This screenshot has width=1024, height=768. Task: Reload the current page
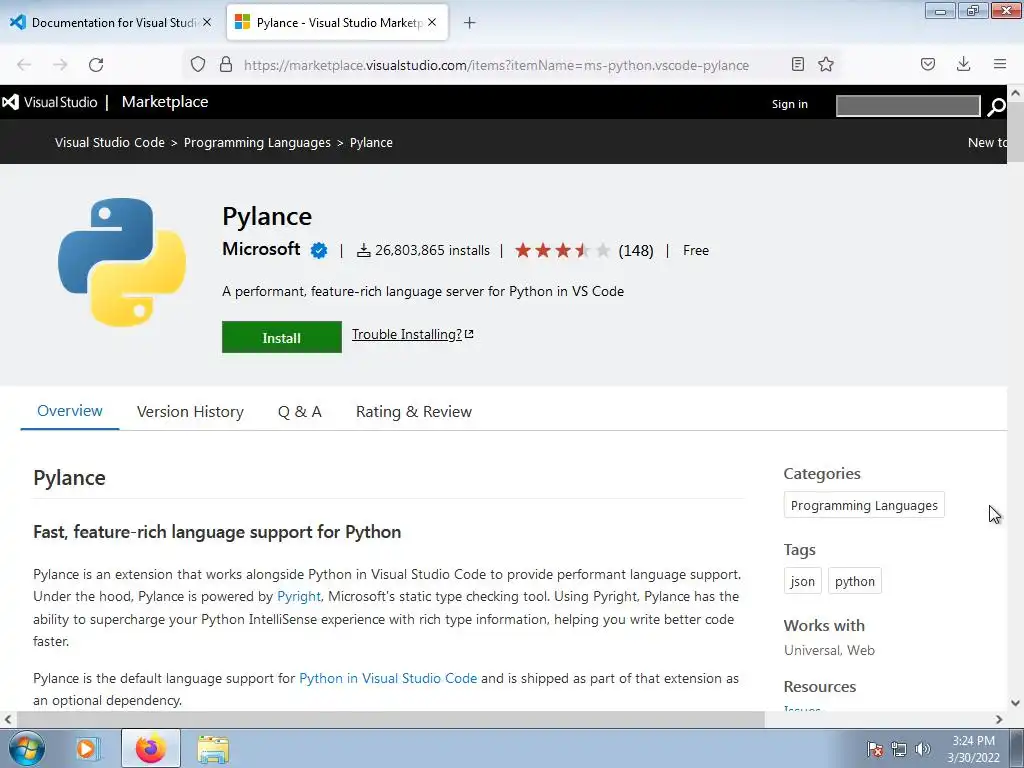[x=96, y=65]
